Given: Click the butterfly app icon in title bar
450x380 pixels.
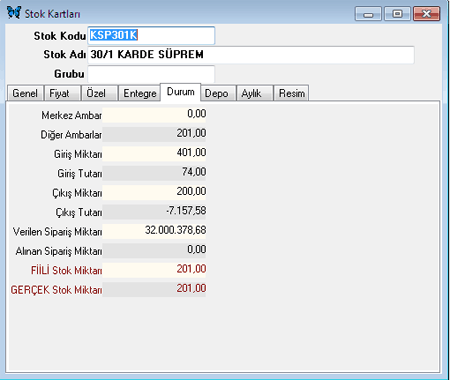Looking at the screenshot, I should point(14,13).
